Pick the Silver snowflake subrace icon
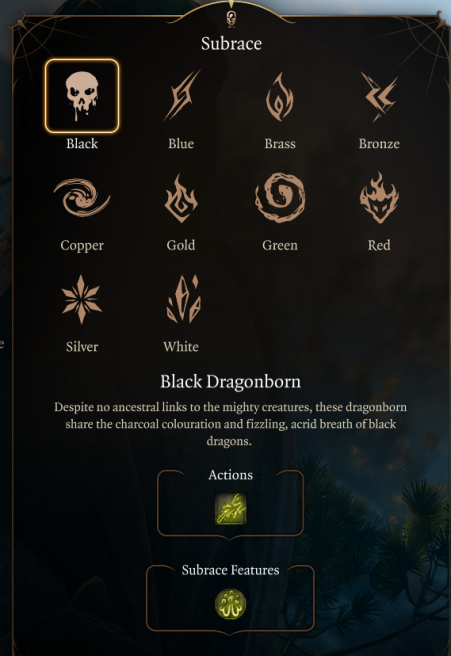Screen dimensions: 451x656 tap(82, 300)
